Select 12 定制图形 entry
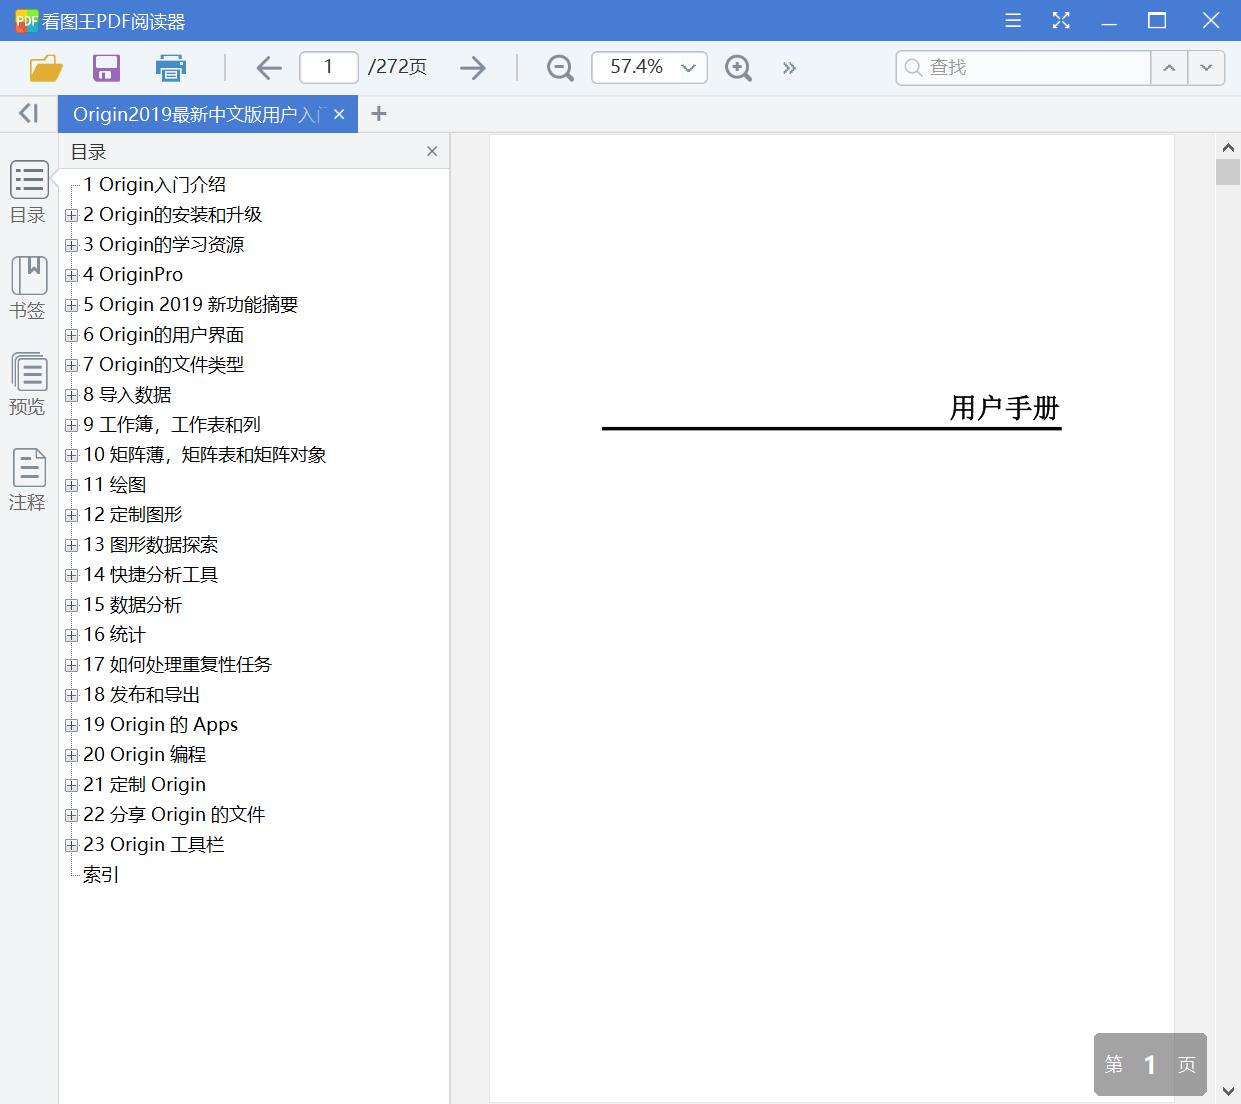Image resolution: width=1241 pixels, height=1104 pixels. point(133,514)
